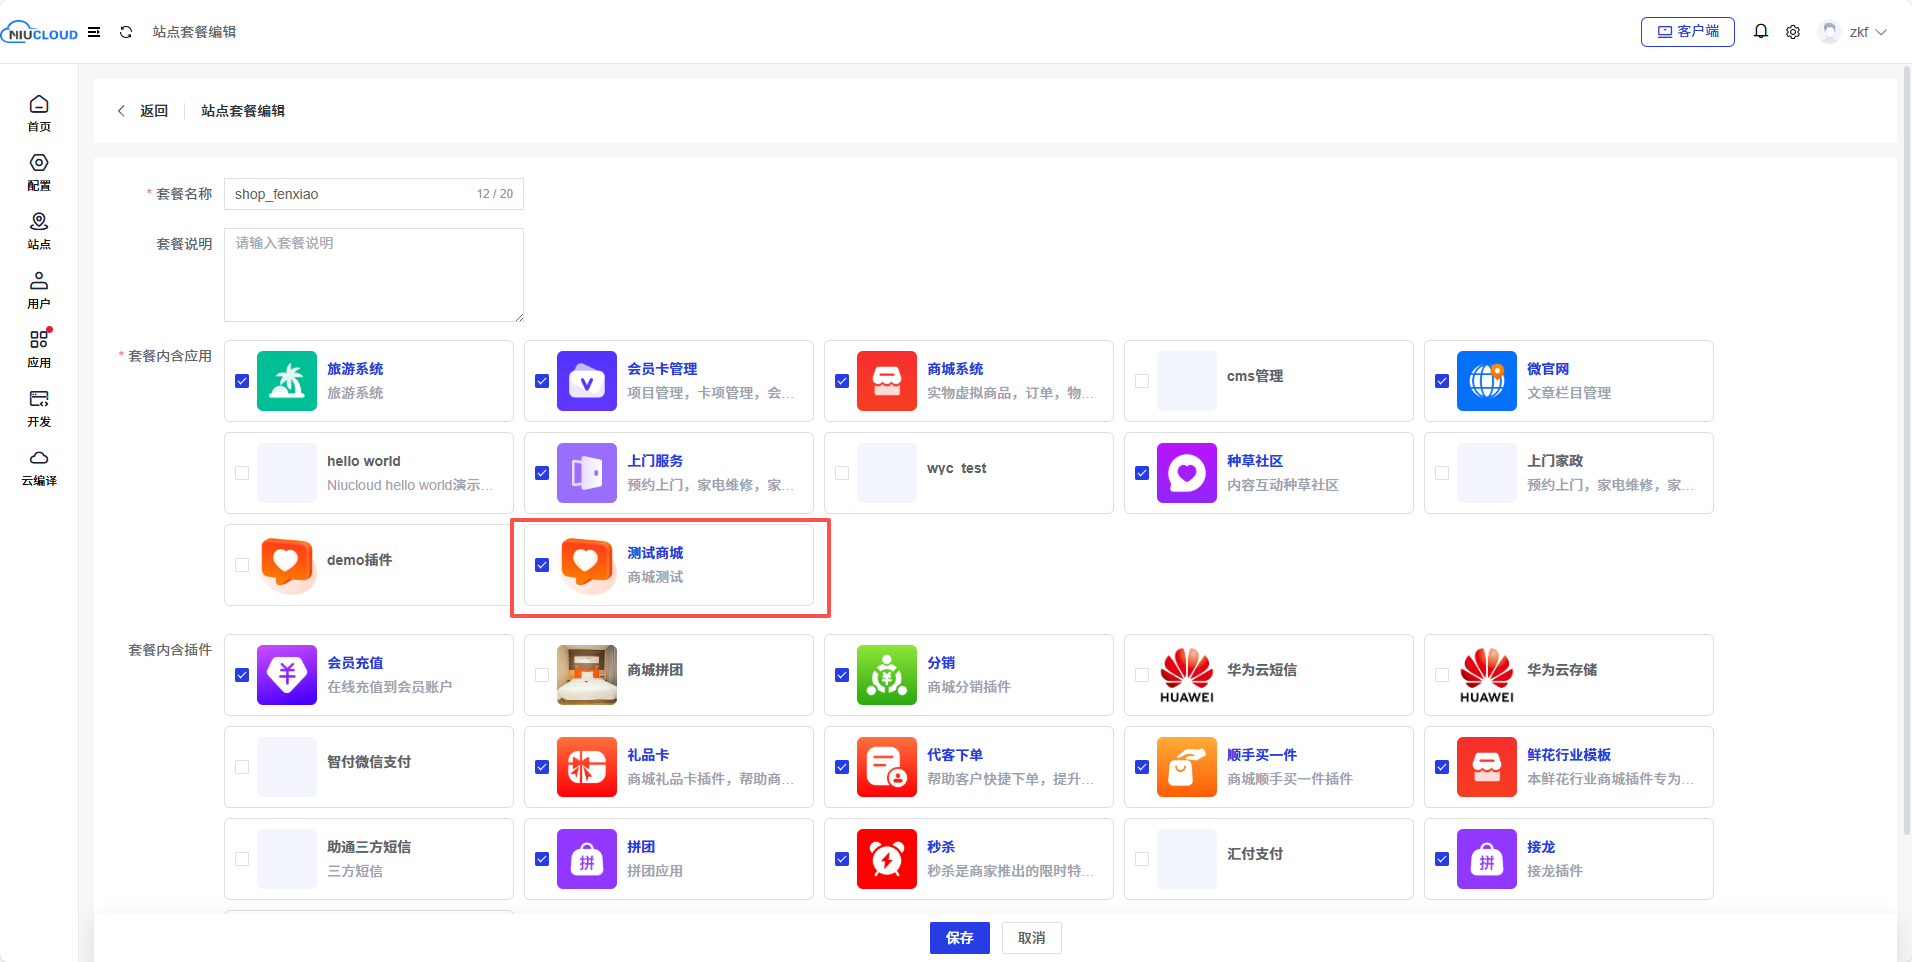Open the 站点 sites section
The height and width of the screenshot is (962, 1912).
(x=39, y=230)
